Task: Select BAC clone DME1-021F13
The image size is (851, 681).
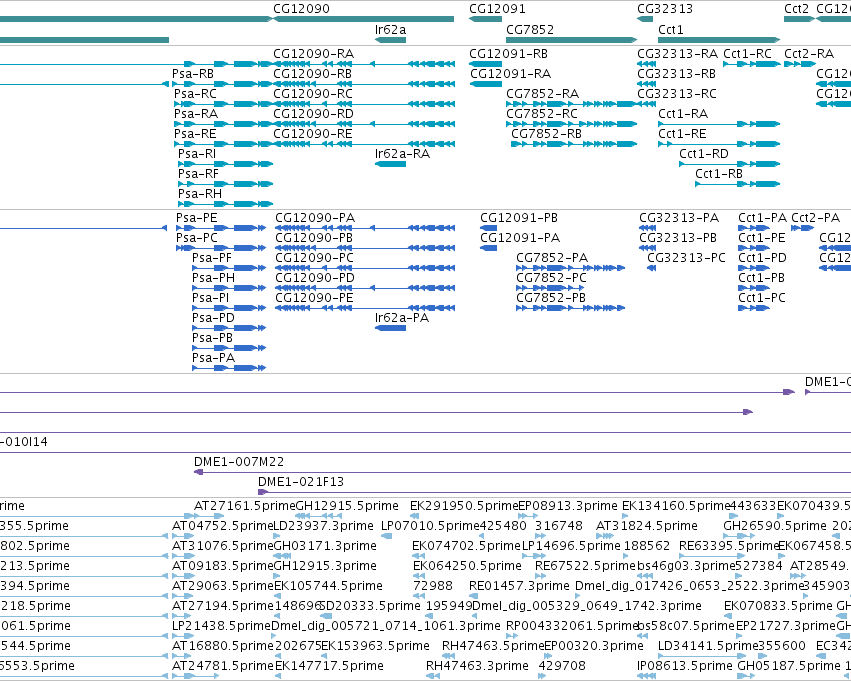Action: 301,482
